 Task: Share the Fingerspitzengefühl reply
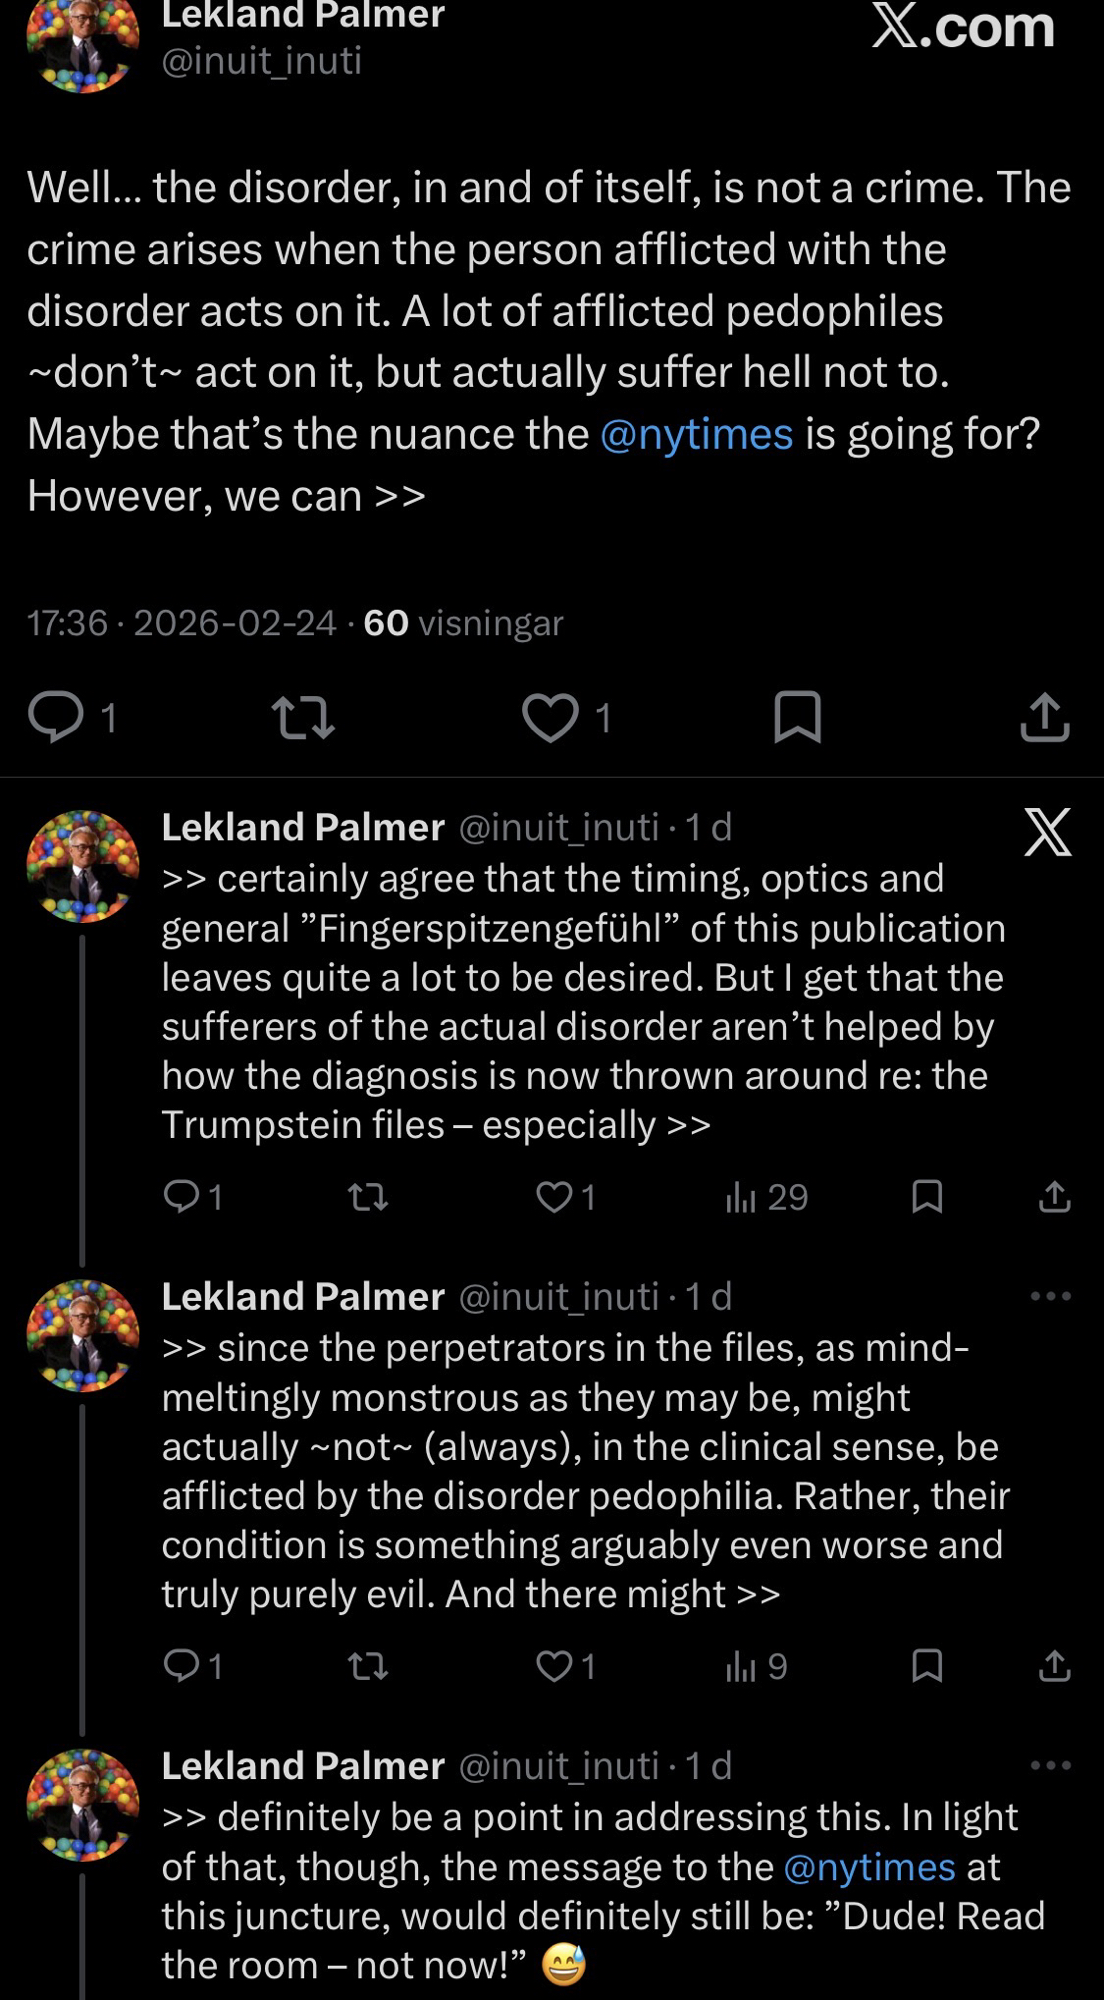(x=1054, y=1196)
